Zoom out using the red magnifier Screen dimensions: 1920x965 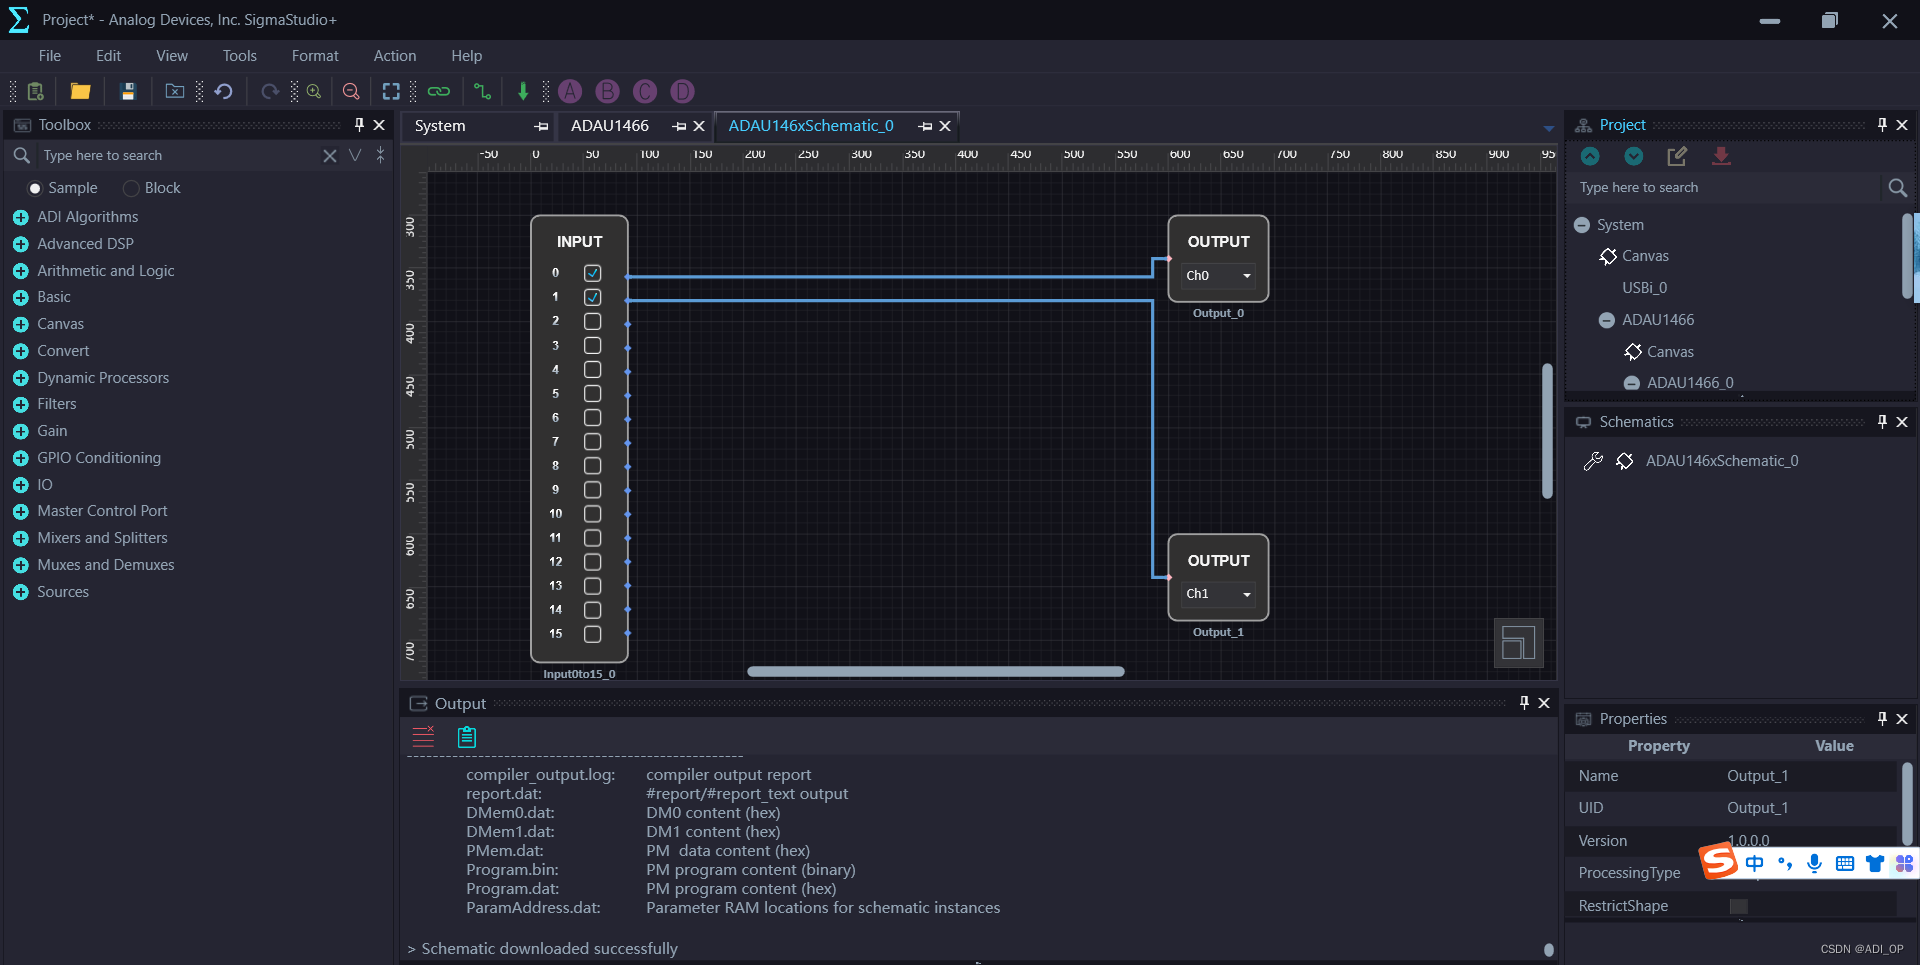351,91
